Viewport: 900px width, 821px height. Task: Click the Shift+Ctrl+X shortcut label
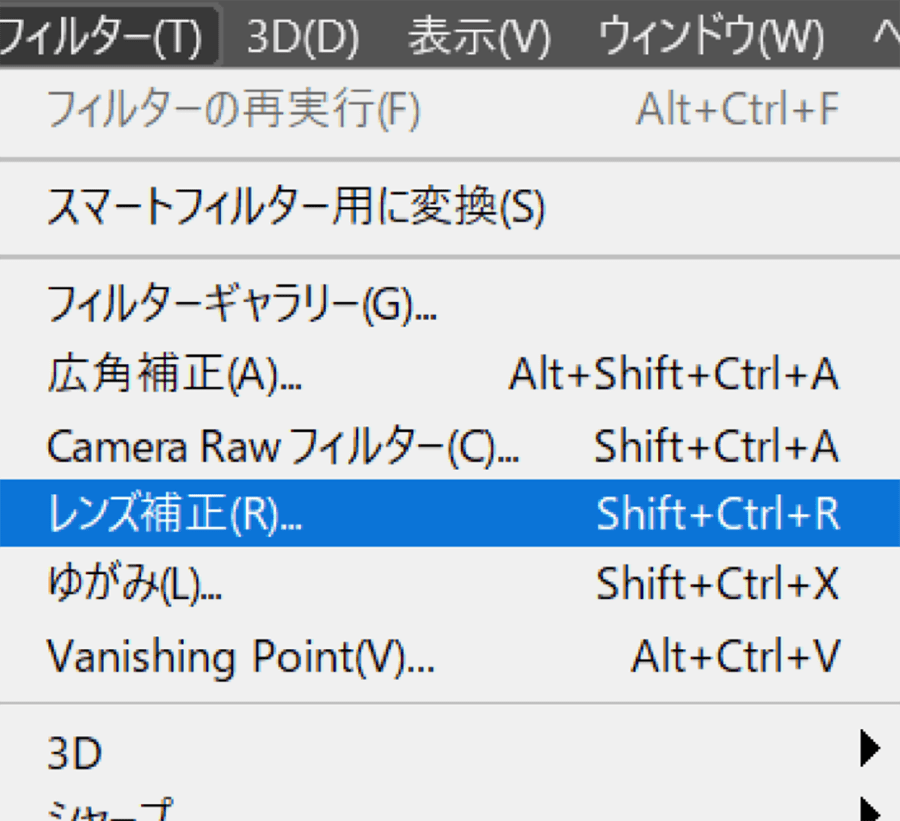(x=717, y=584)
